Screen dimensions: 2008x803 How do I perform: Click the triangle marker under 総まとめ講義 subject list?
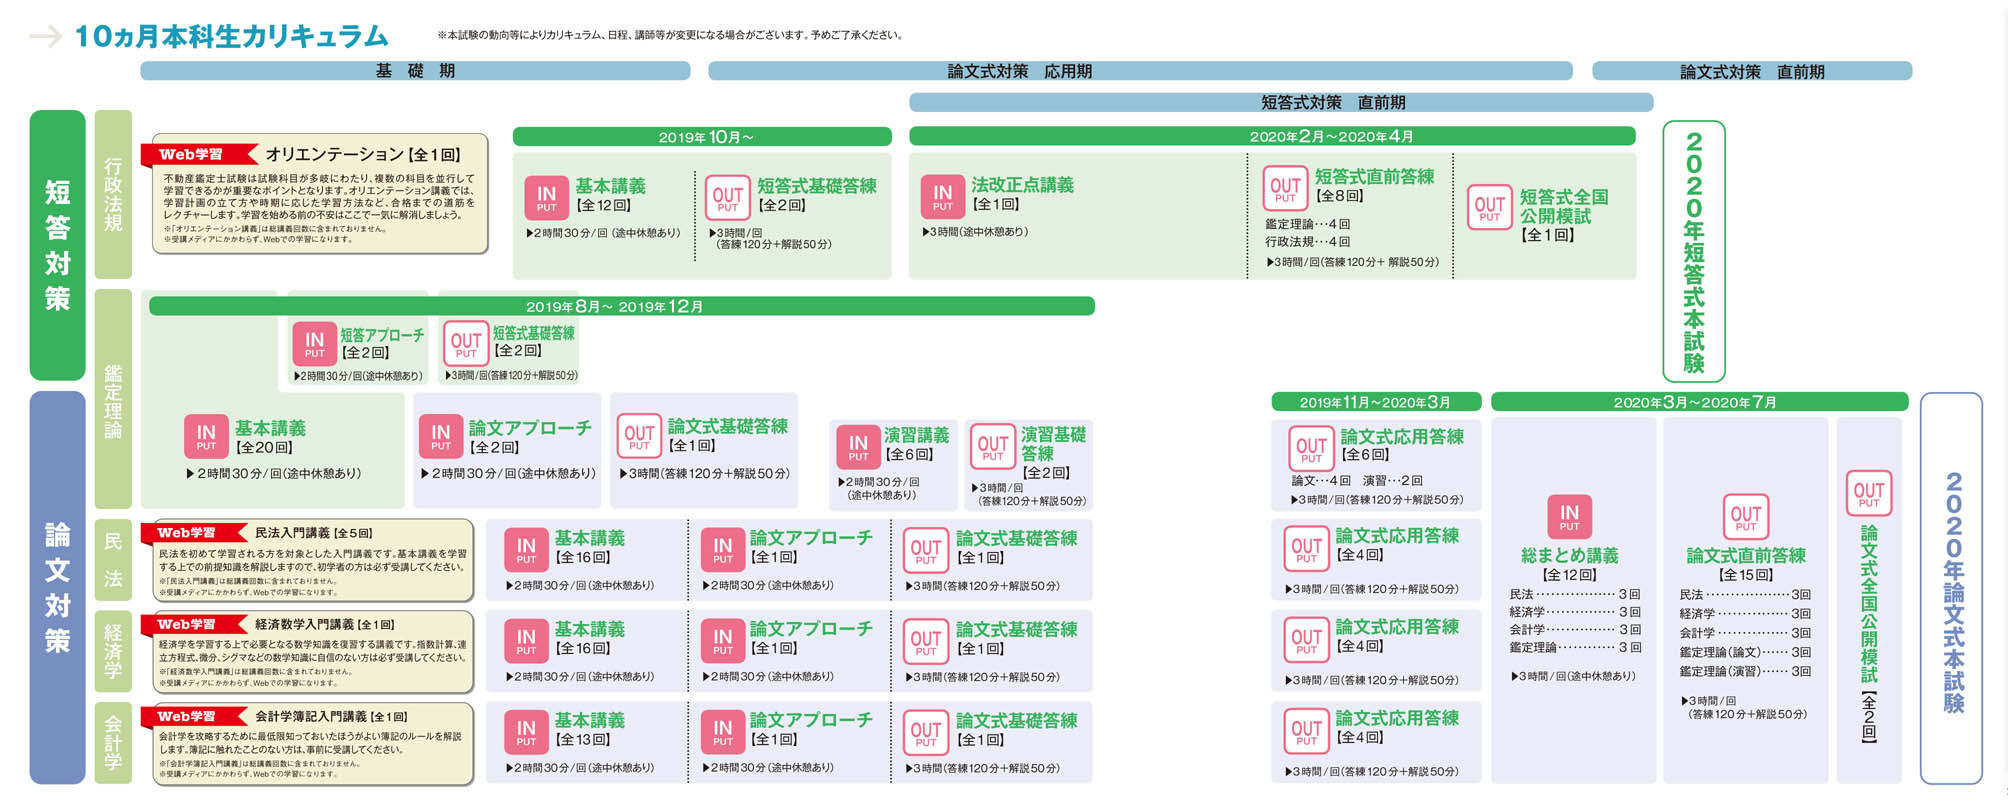click(1514, 676)
